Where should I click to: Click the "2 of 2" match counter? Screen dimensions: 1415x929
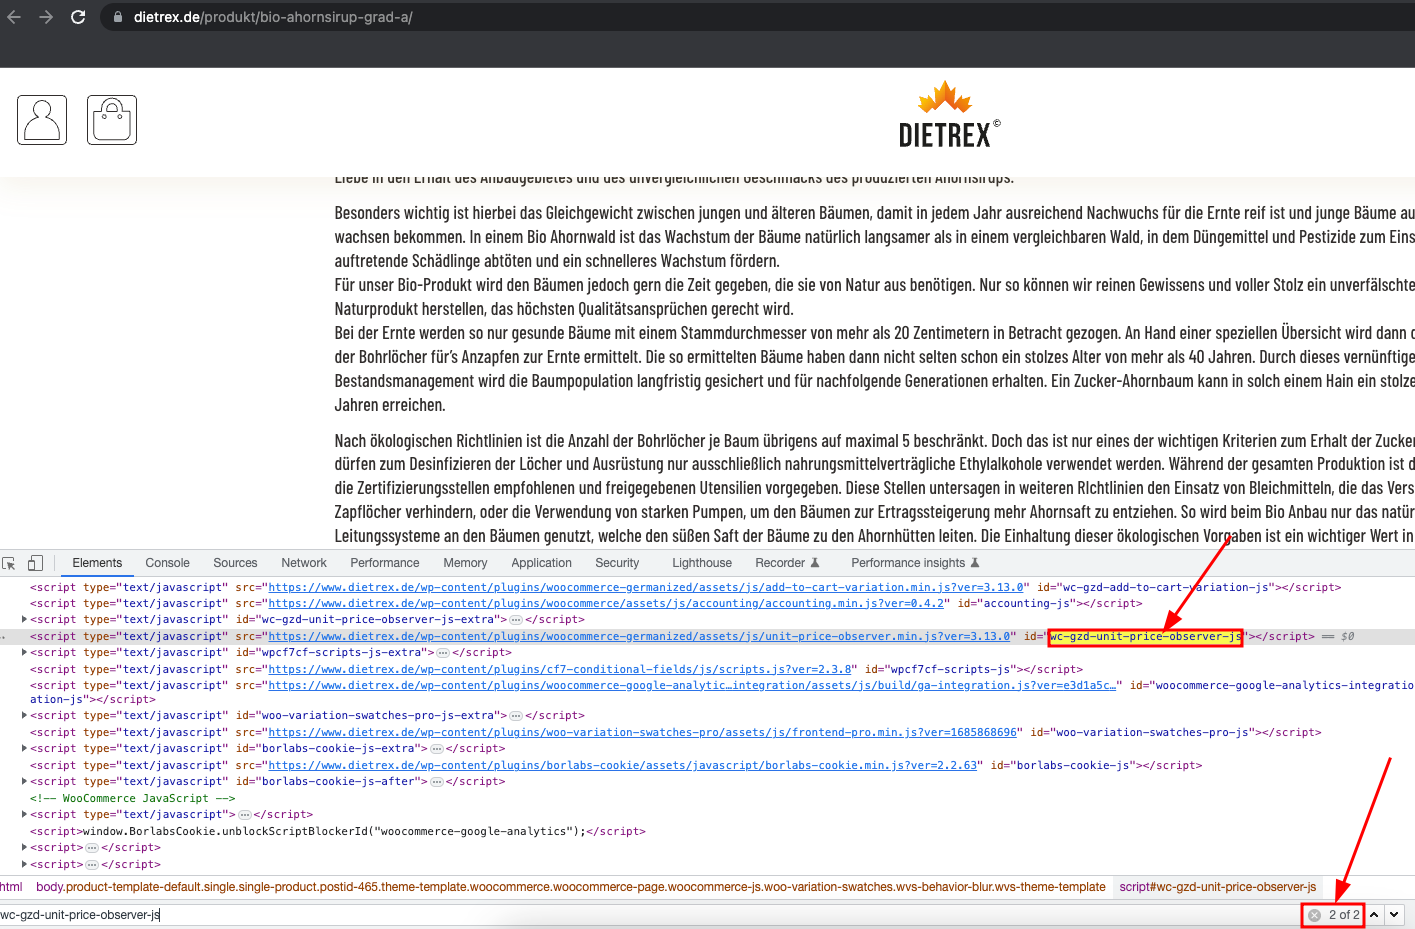click(x=1344, y=915)
